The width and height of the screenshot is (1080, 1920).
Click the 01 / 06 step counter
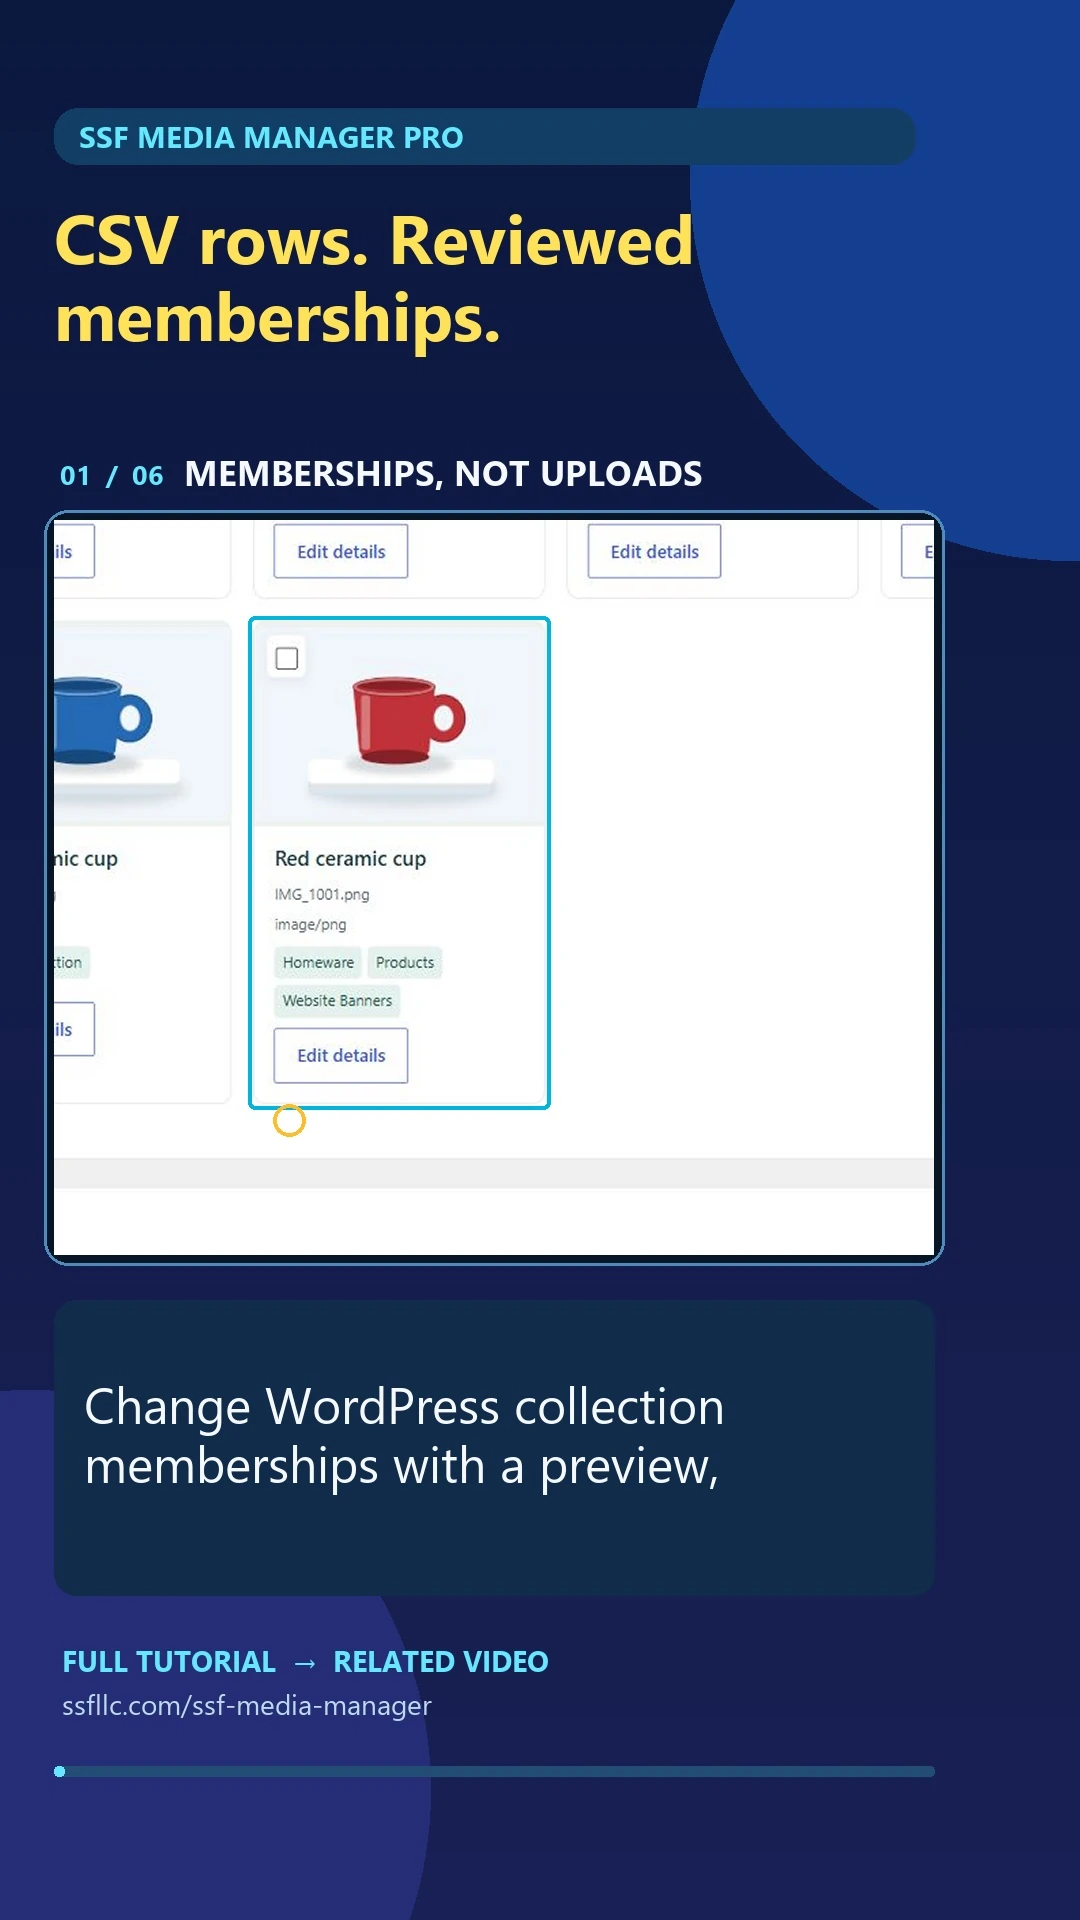point(111,475)
